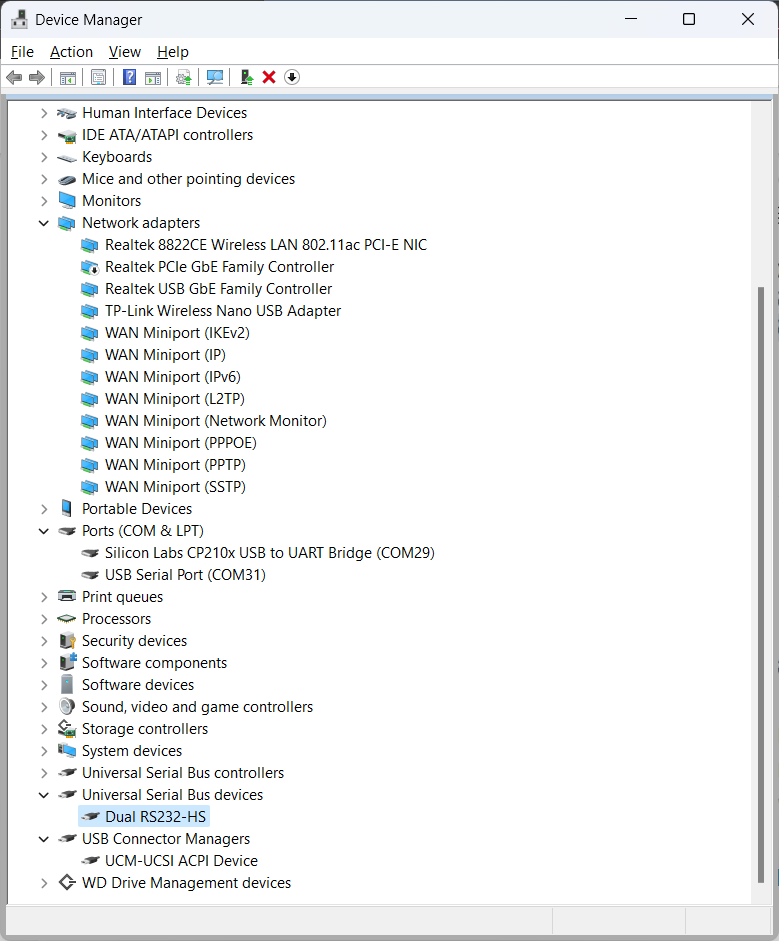This screenshot has height=941, width=779.
Task: Select WAN Miniport (Network Monitor)
Action: [x=215, y=421]
